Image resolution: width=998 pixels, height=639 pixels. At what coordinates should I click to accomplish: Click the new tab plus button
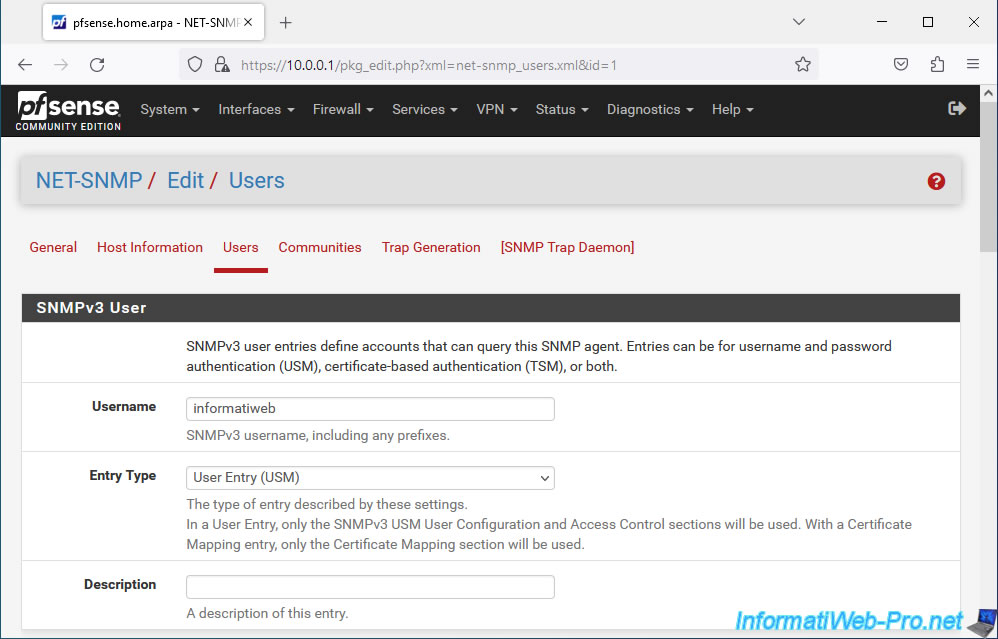[286, 22]
